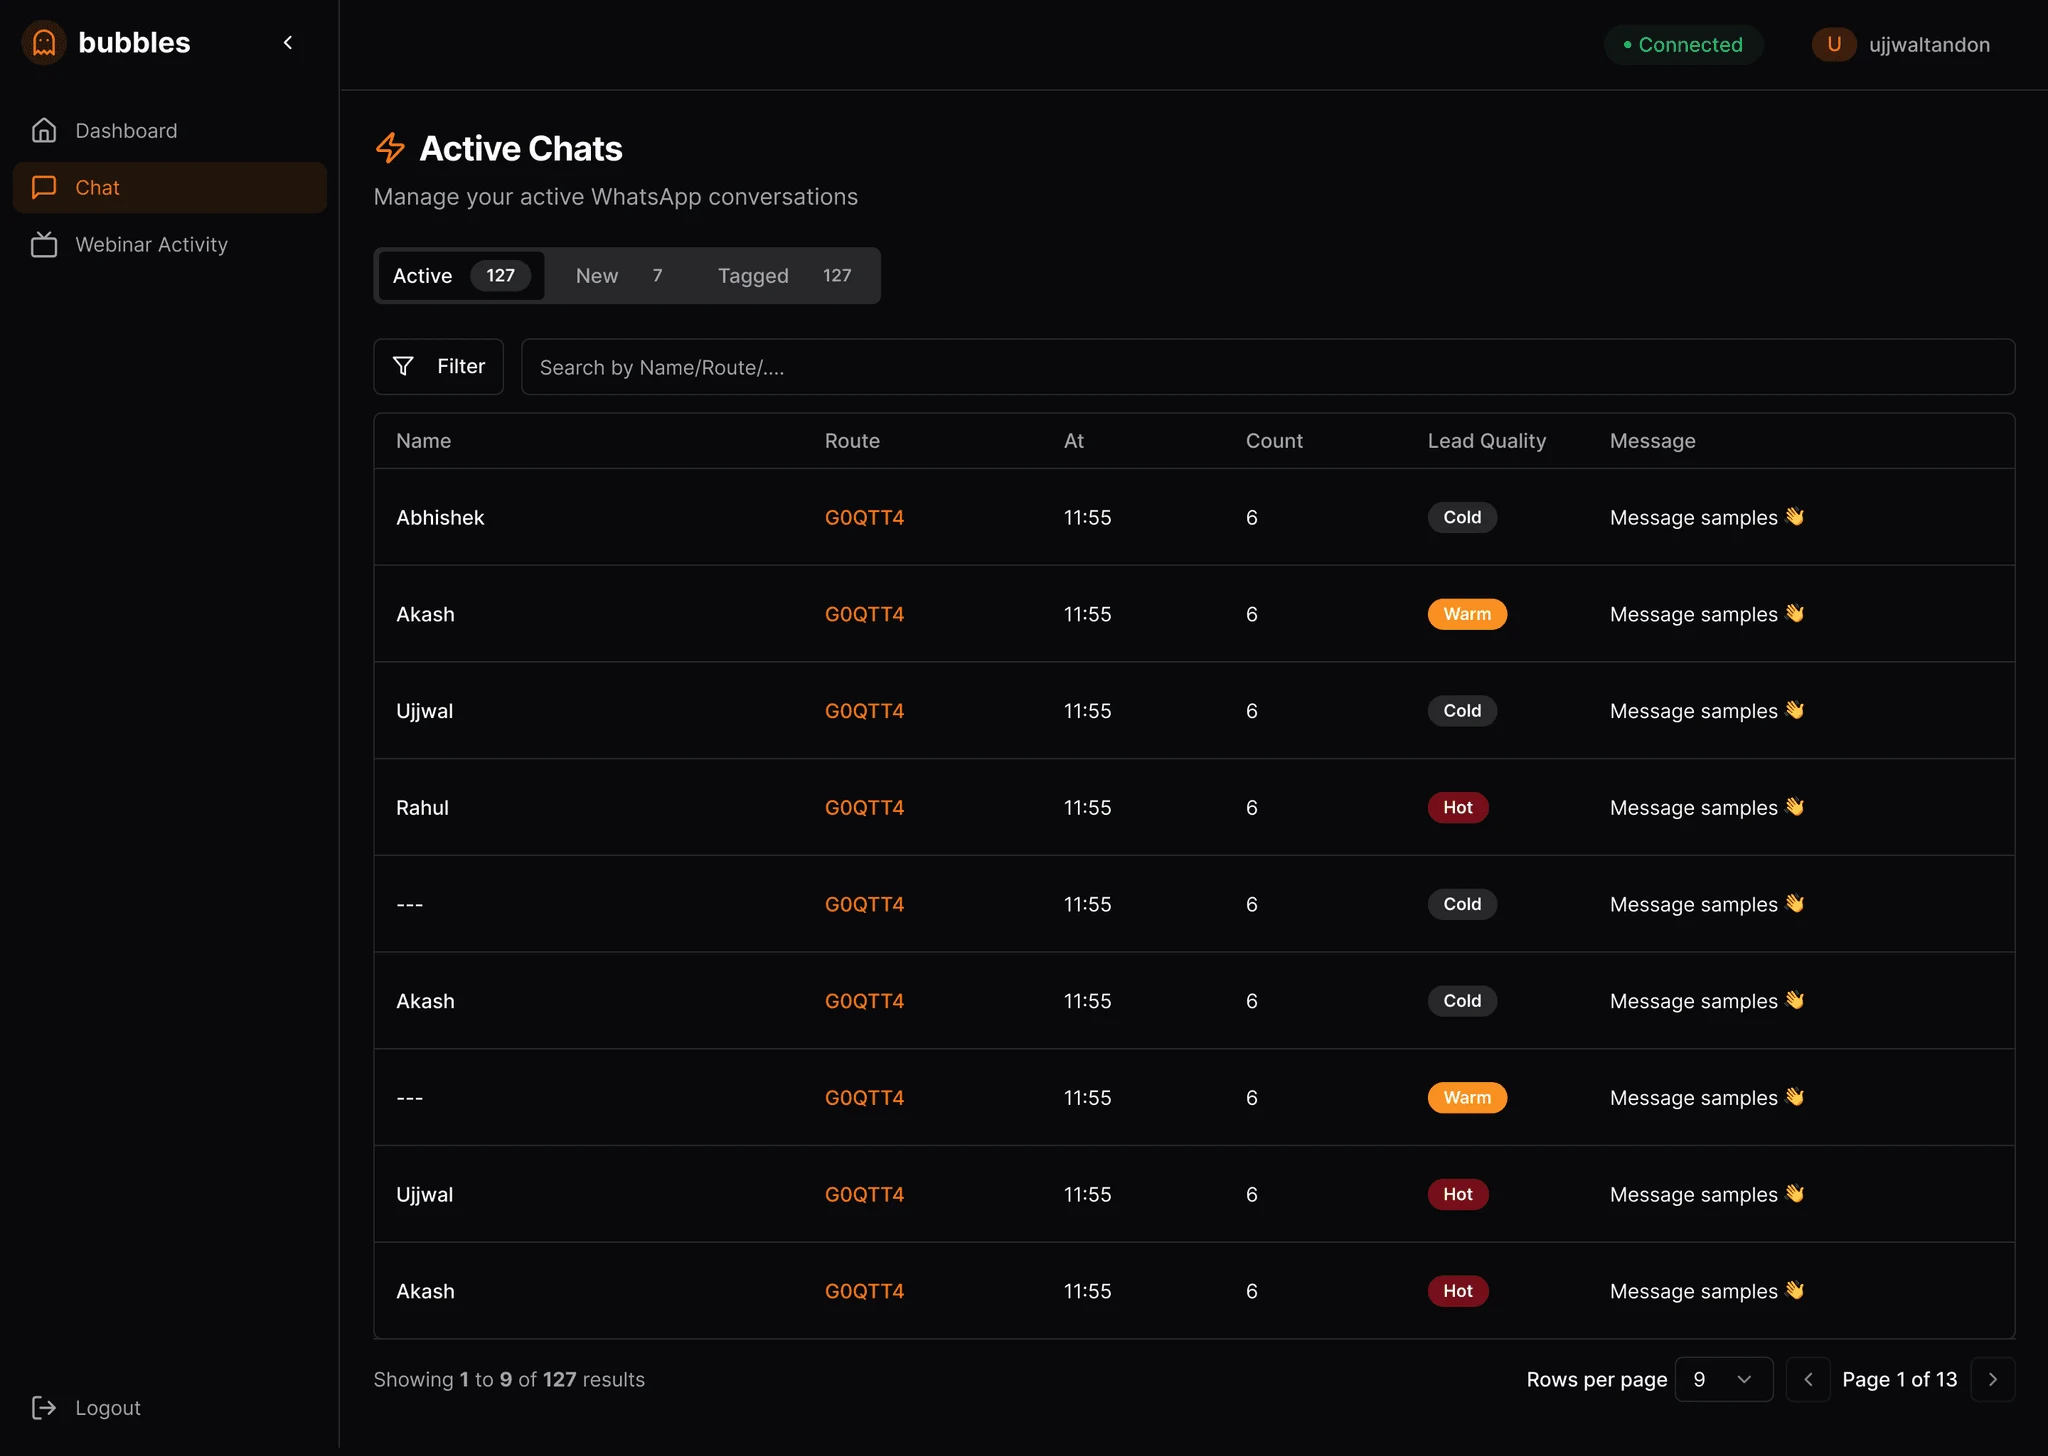Click the bubbles ghost logo icon

pyautogui.click(x=44, y=43)
